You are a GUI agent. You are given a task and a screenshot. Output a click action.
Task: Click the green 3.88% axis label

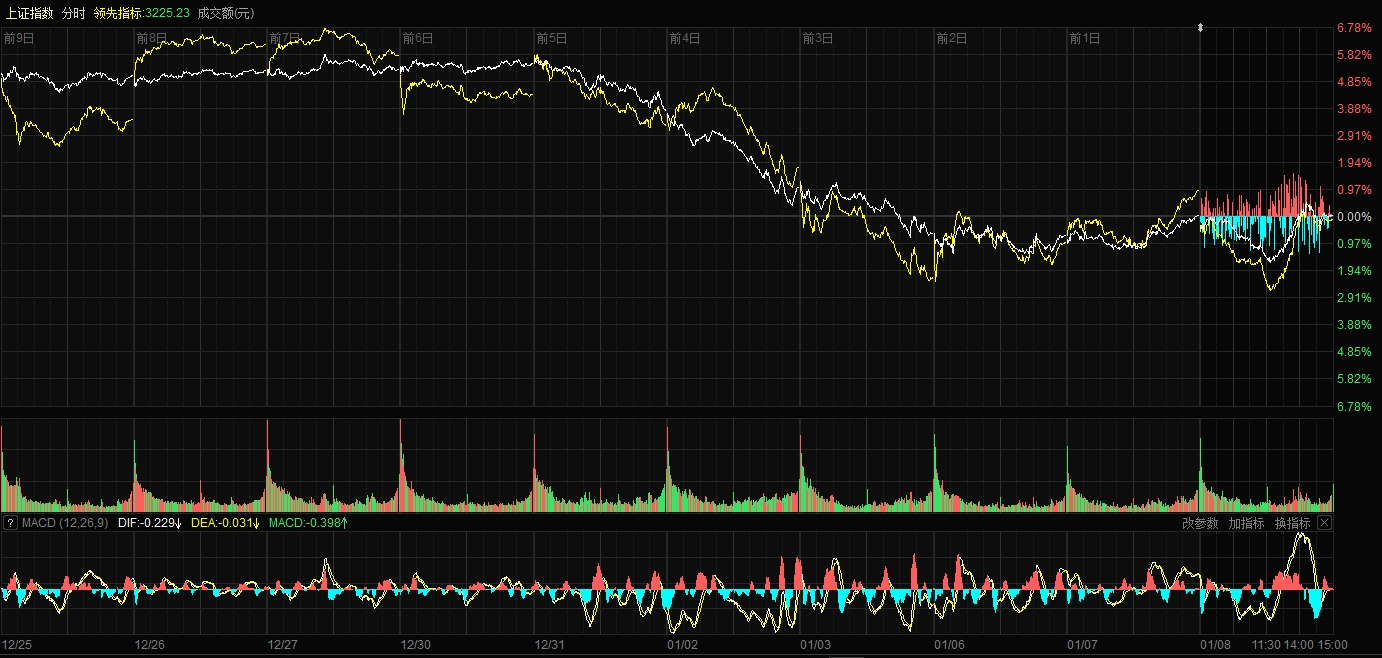[x=1354, y=325]
